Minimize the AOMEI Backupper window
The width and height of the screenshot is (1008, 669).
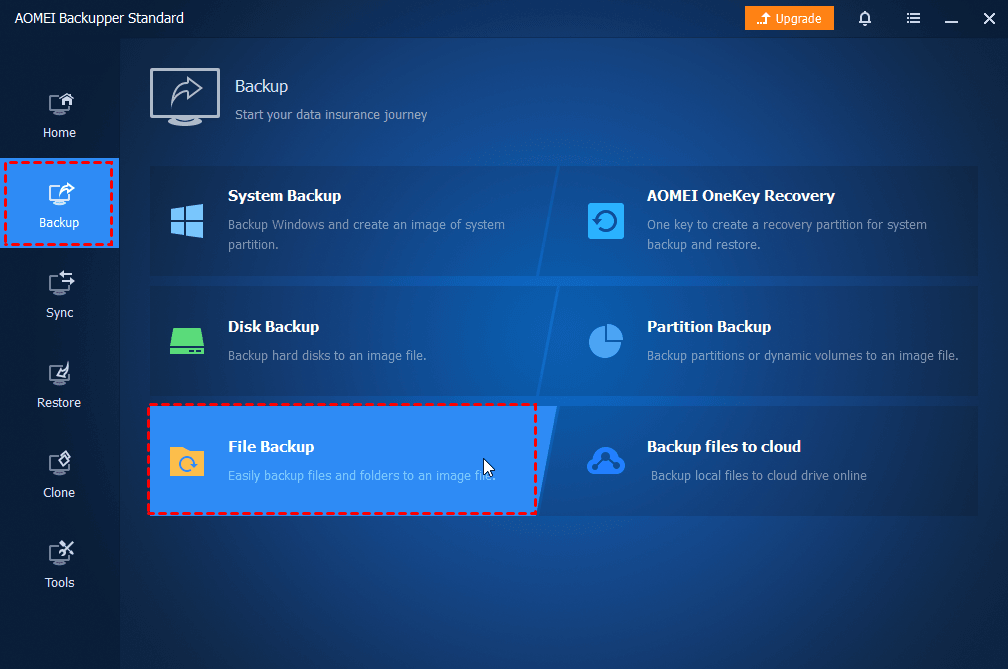pyautogui.click(x=951, y=19)
